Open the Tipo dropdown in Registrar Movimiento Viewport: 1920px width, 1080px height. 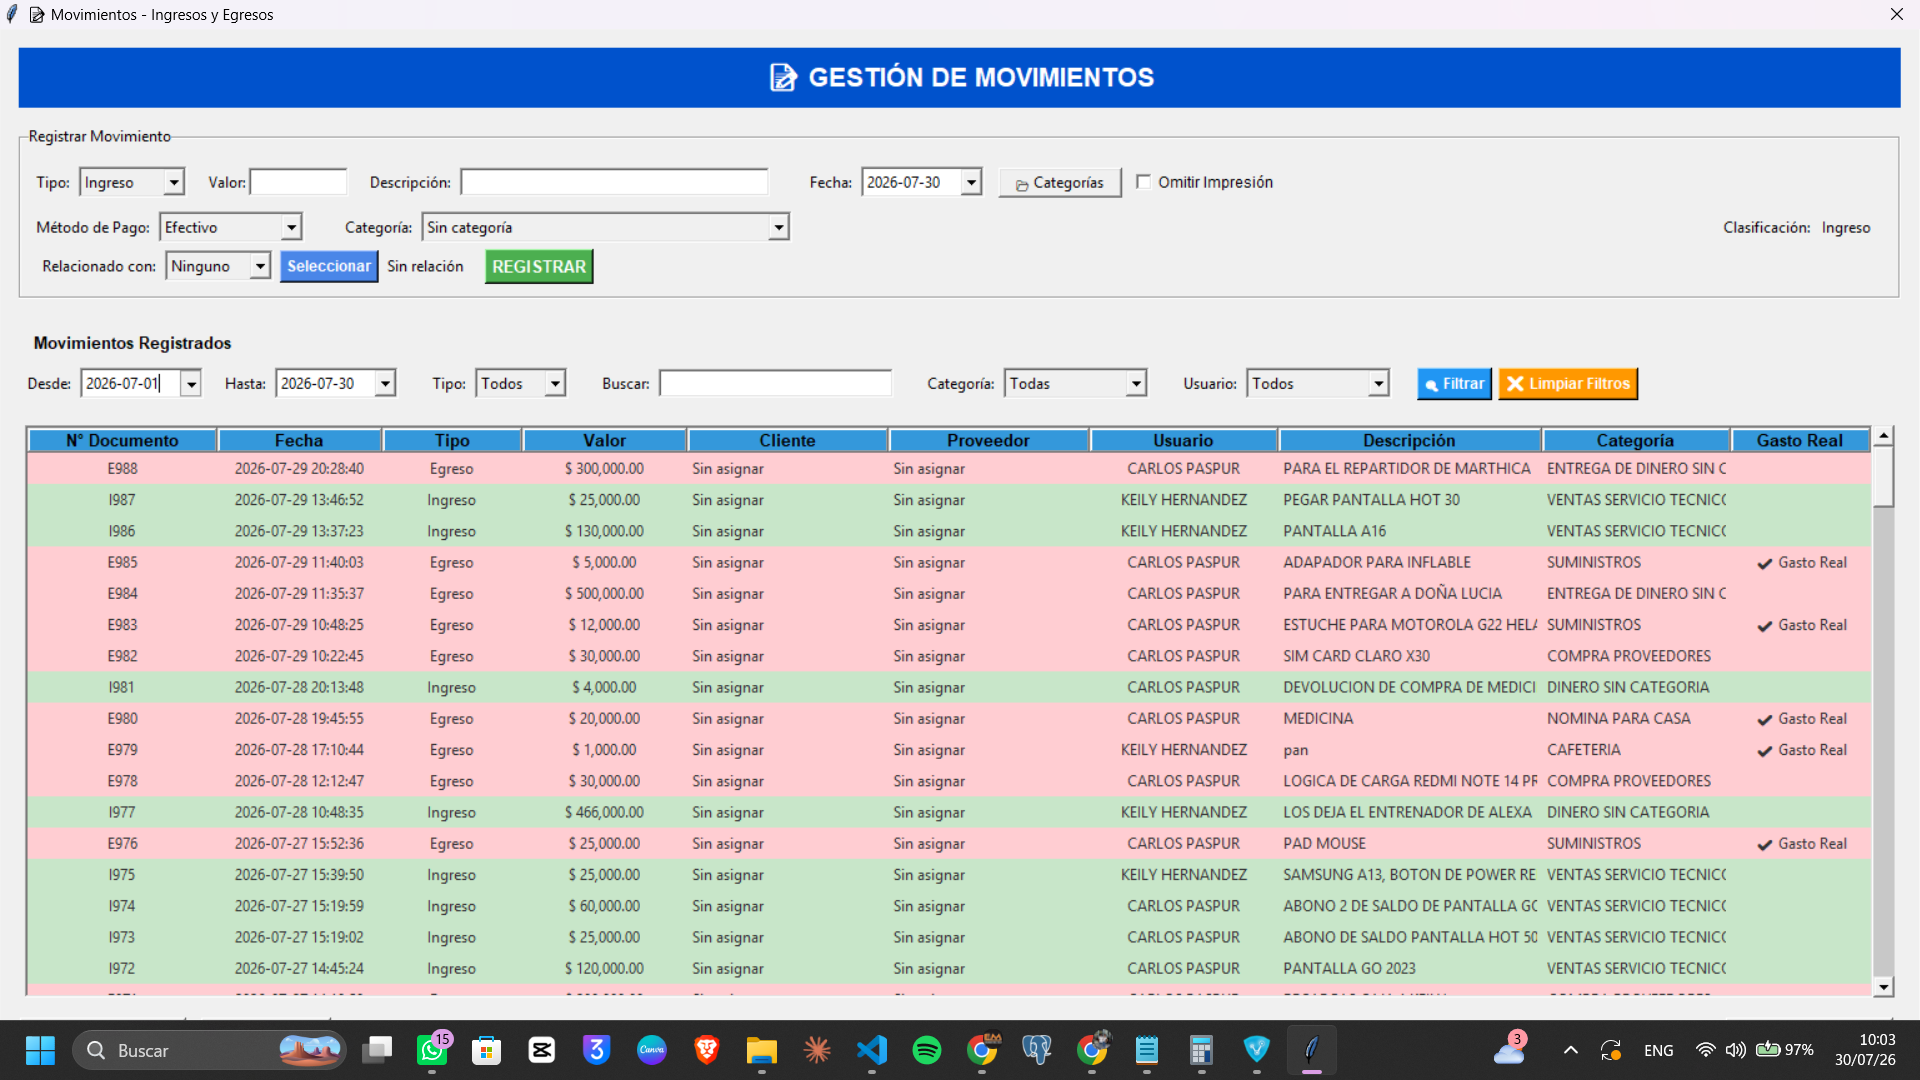pos(174,183)
